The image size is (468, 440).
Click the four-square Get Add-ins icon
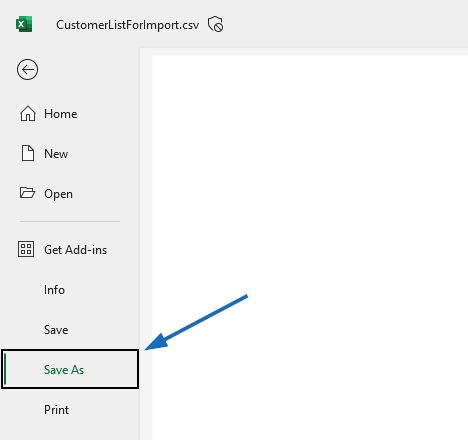(26, 249)
